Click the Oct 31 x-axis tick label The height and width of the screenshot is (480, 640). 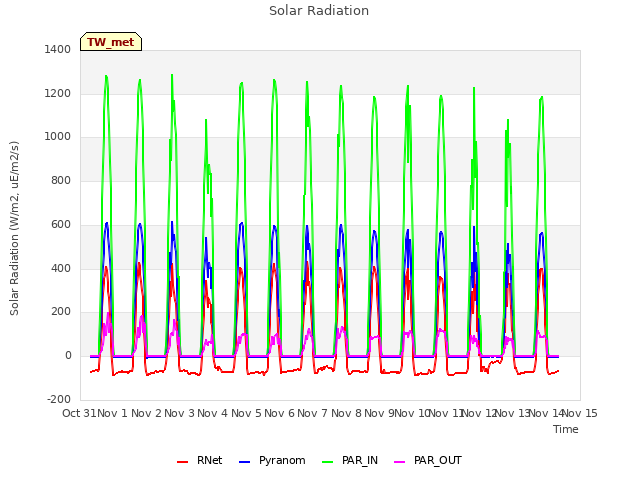(x=79, y=413)
